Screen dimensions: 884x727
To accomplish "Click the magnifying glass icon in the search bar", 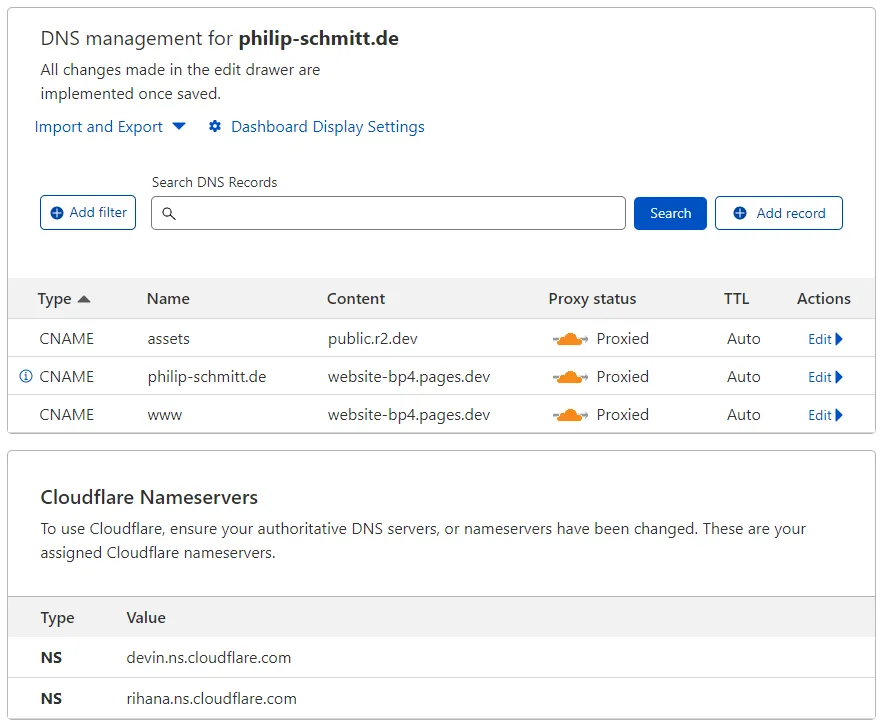I will (x=170, y=213).
